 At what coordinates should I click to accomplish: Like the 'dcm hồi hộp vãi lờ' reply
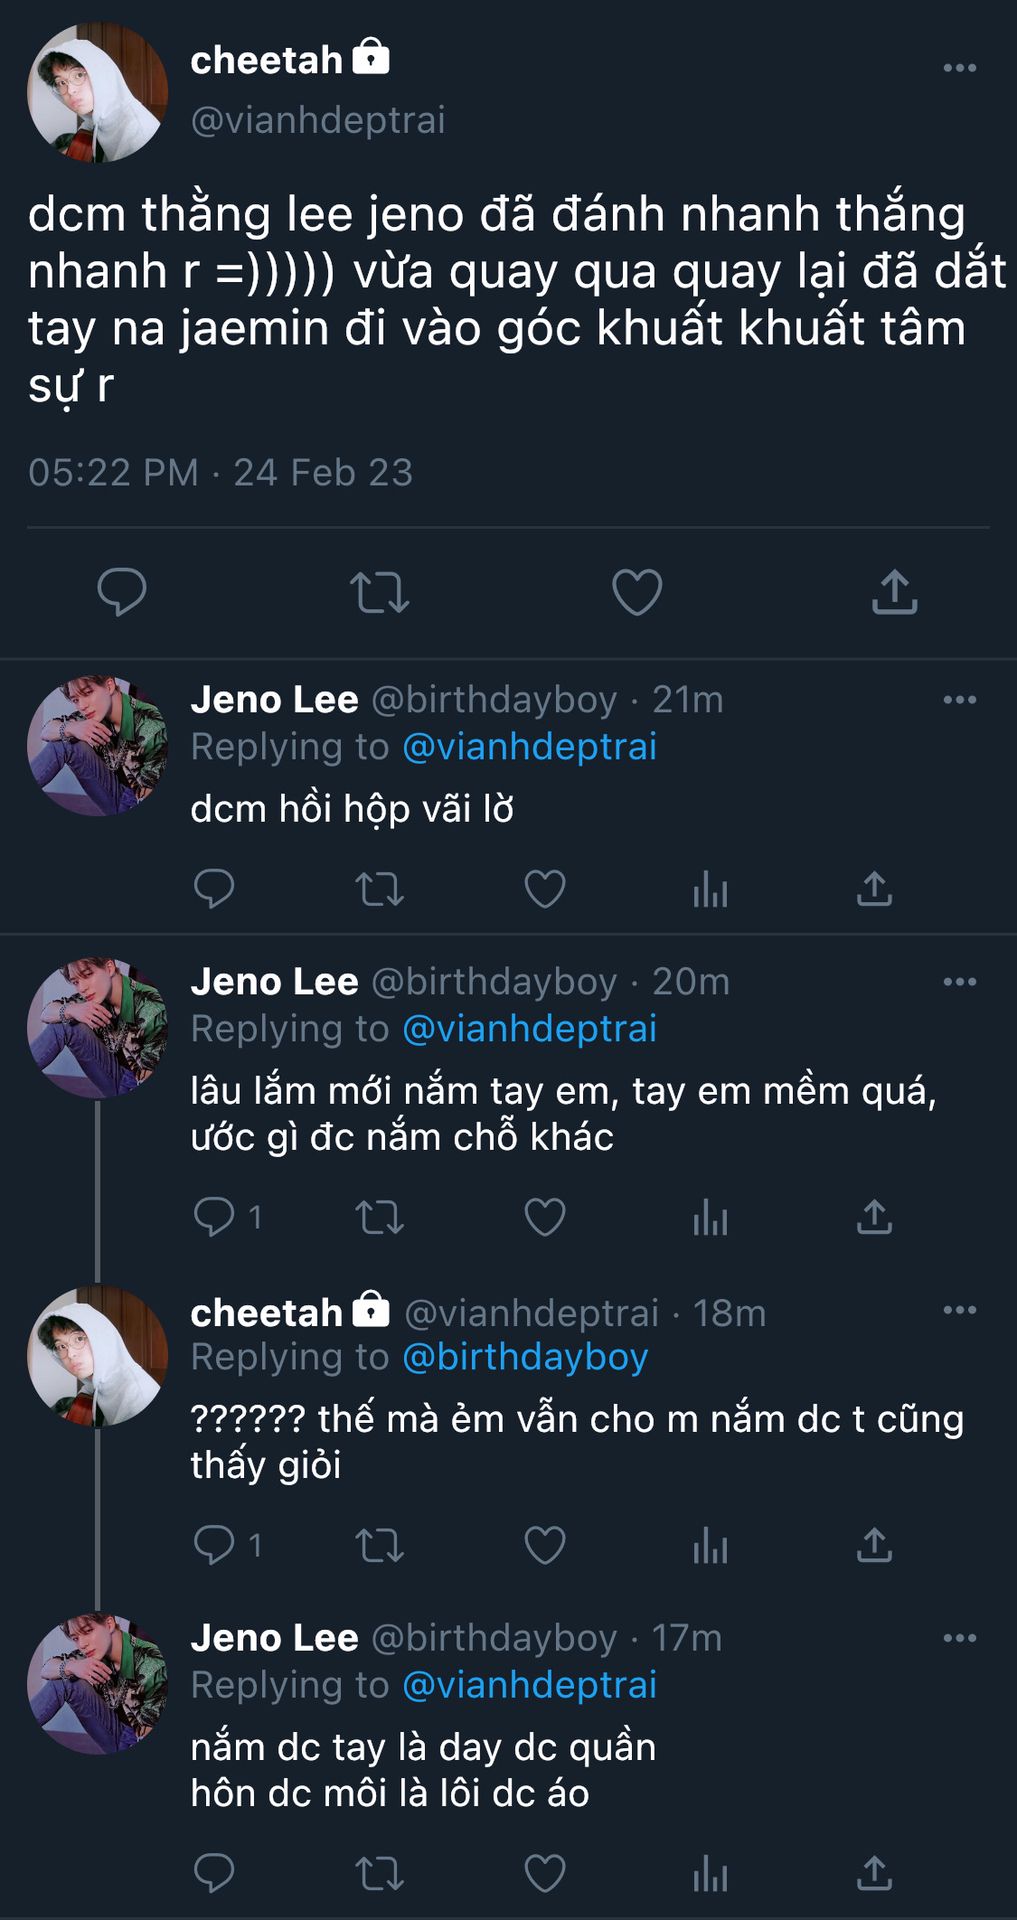545,889
